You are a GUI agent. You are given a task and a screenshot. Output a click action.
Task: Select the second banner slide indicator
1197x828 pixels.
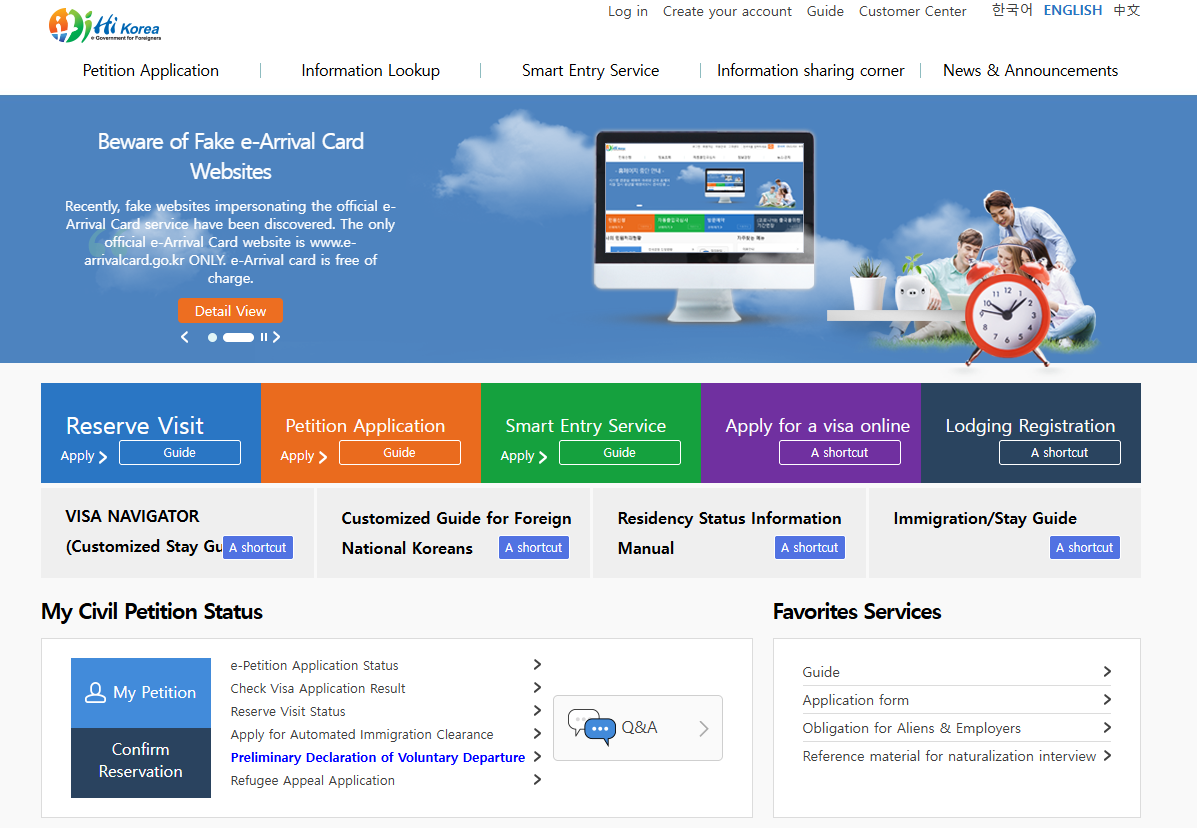click(238, 337)
